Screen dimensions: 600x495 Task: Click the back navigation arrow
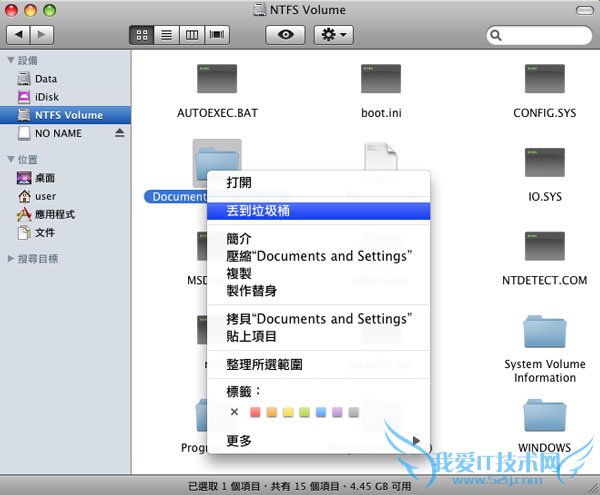click(17, 35)
